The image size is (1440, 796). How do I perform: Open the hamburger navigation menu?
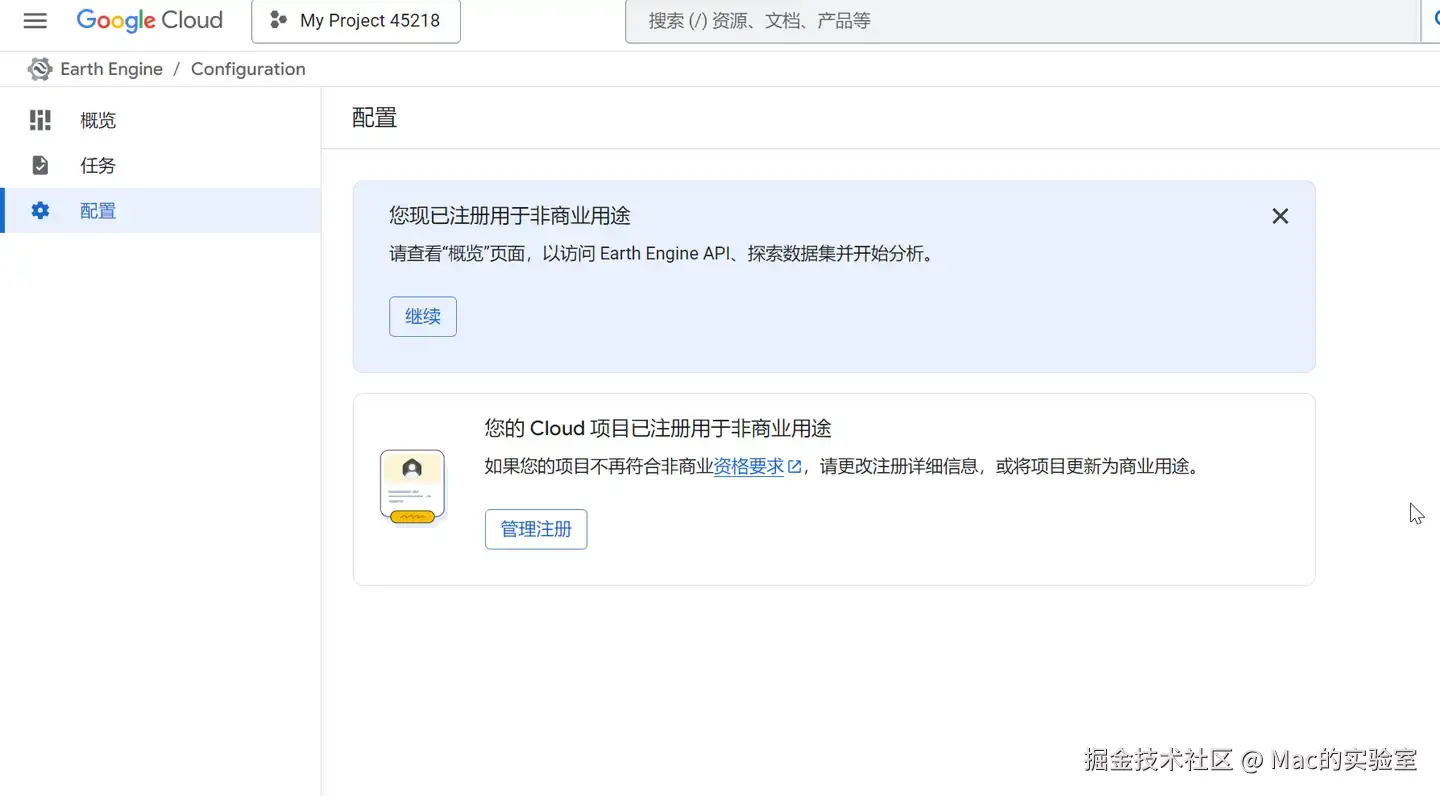coord(35,21)
